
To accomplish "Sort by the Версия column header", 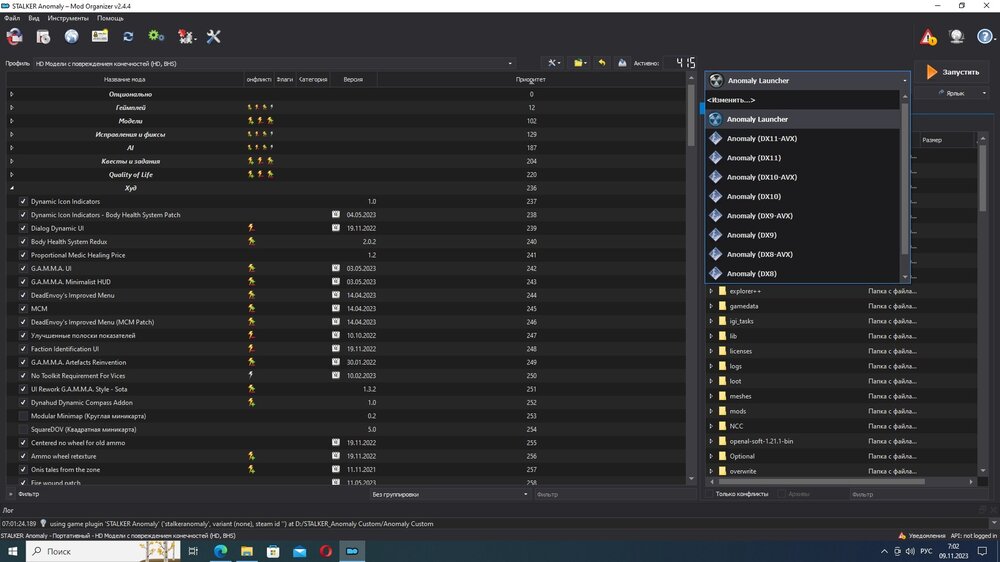I will [353, 80].
